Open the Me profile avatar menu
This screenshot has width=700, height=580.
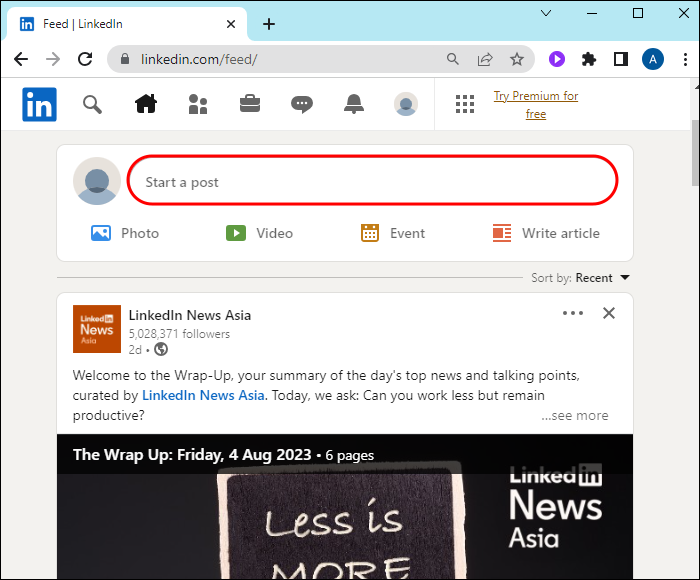[x=406, y=104]
